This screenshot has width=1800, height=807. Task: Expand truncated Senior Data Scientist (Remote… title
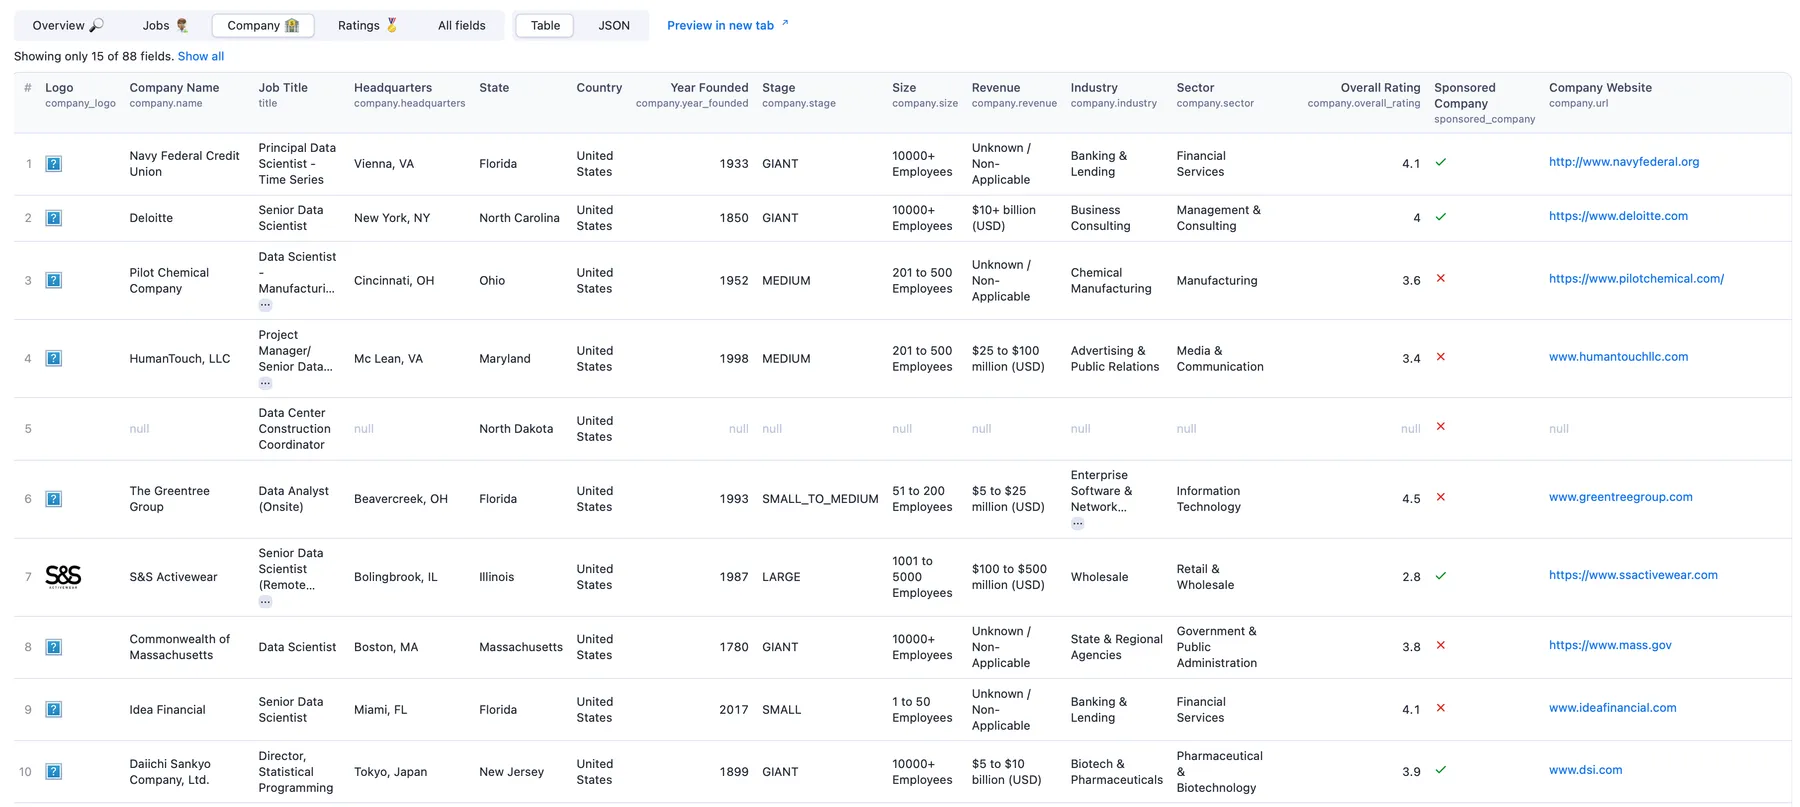(265, 601)
